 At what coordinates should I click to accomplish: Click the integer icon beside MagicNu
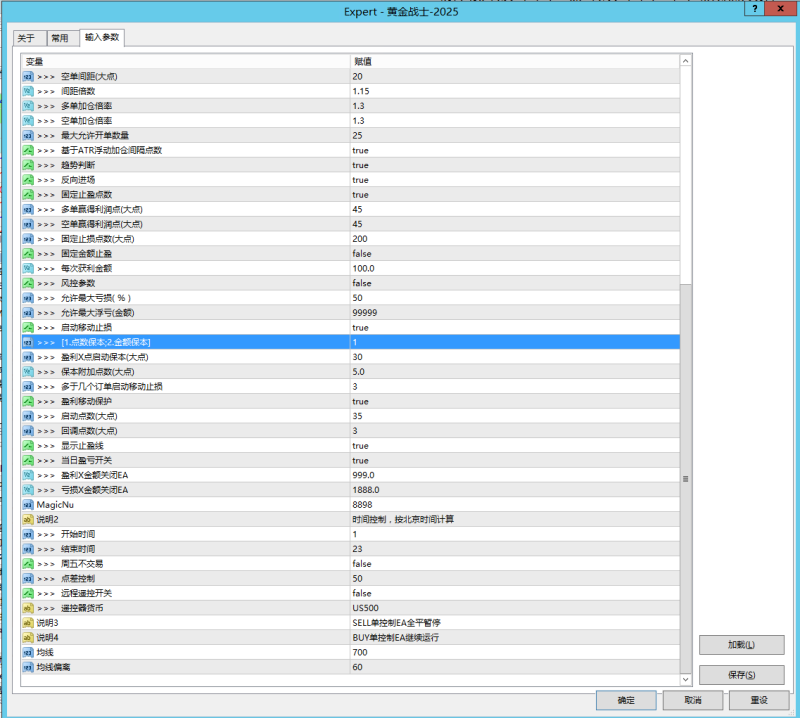(28, 505)
